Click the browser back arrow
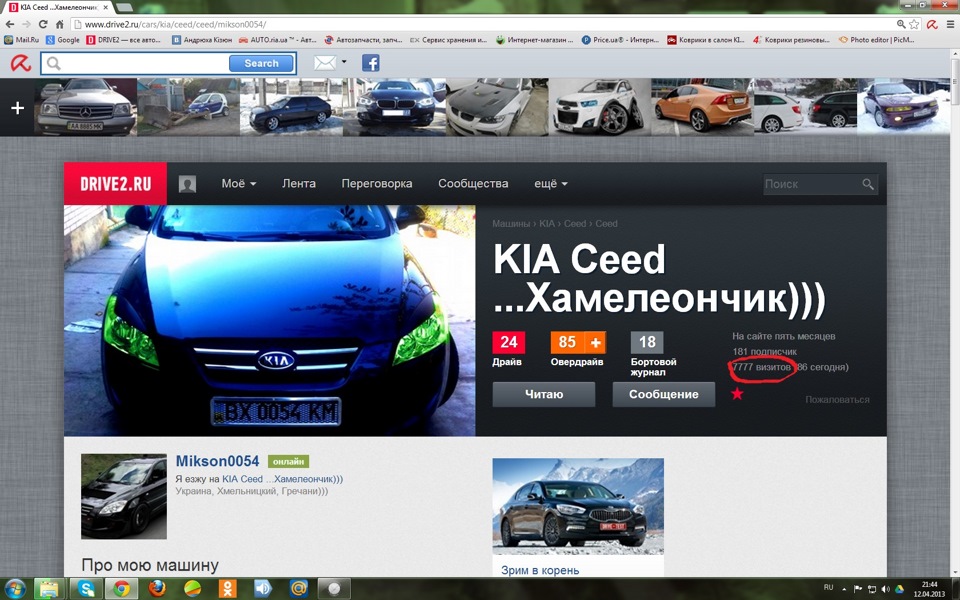 (x=9, y=24)
